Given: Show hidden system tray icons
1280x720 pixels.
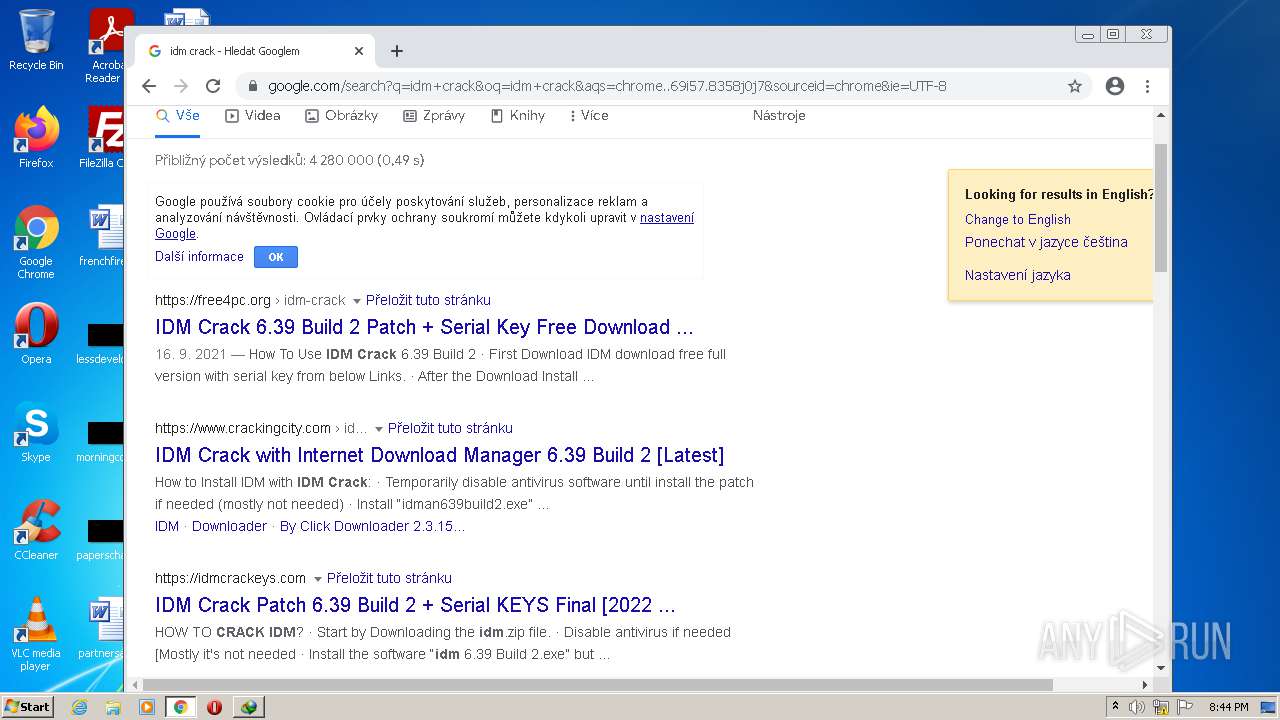Looking at the screenshot, I should coord(1116,707).
